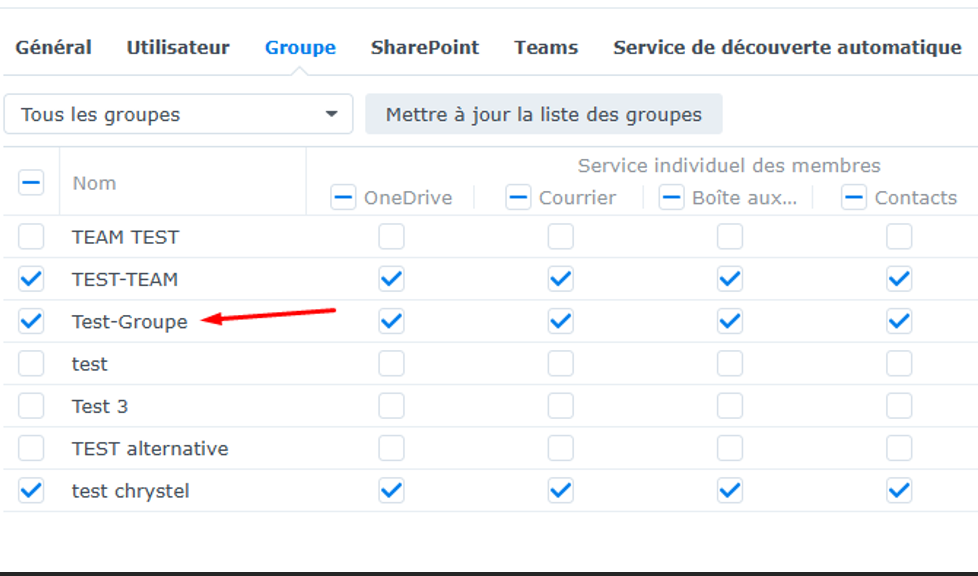Open the Service de découverte automatique tab
This screenshot has height=576, width=978.
coord(786,47)
